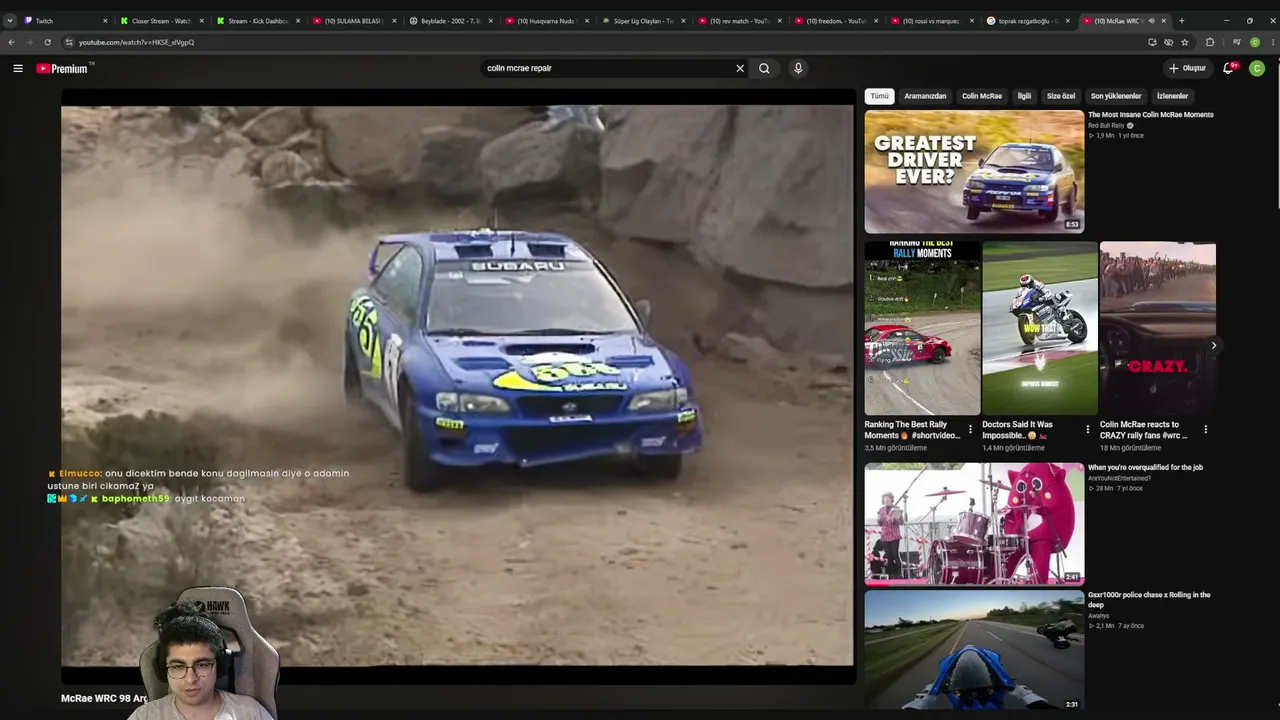Open the YouTube guide hamburger menu
Screen dimensions: 1280x720
18,68
